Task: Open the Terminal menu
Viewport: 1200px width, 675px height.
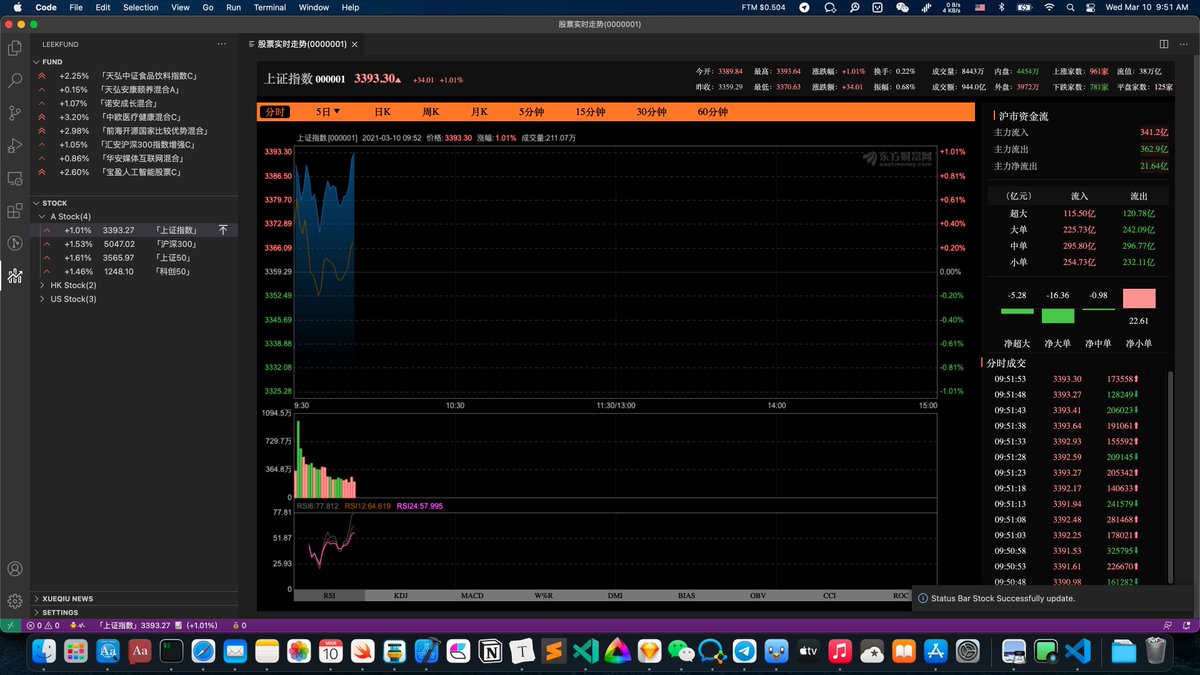Action: pos(269,7)
